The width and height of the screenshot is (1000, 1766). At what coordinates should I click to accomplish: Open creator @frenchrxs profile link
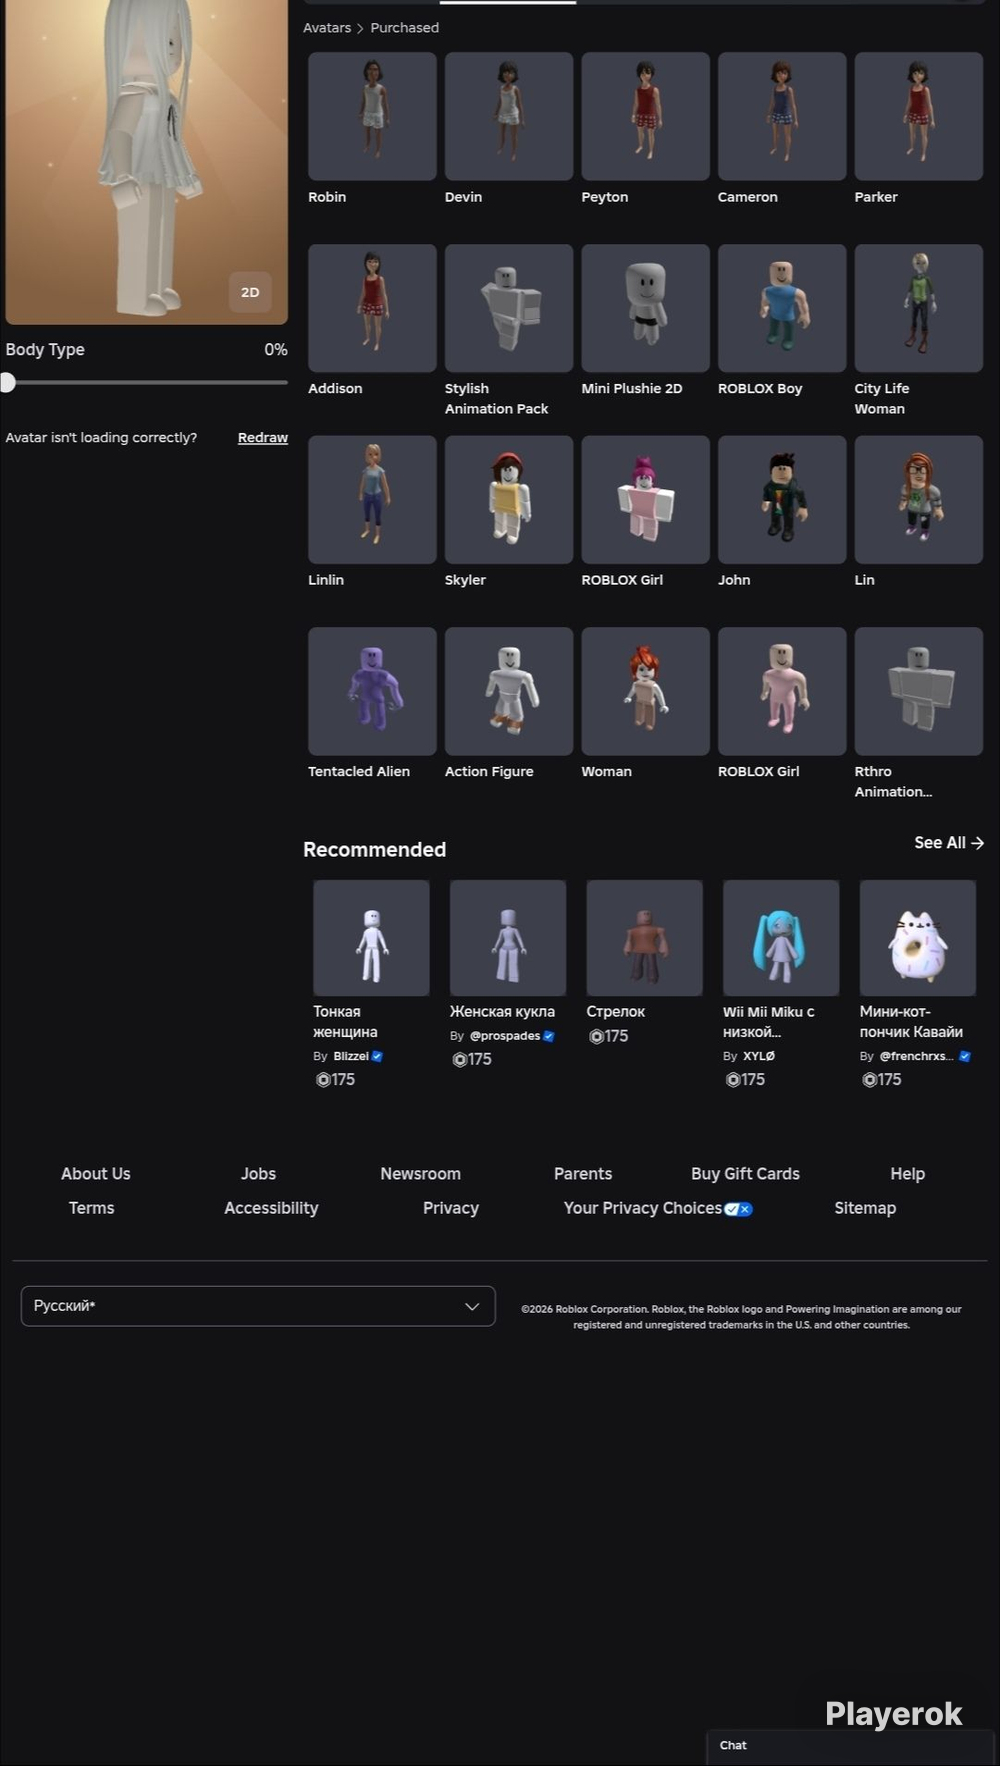click(x=916, y=1056)
